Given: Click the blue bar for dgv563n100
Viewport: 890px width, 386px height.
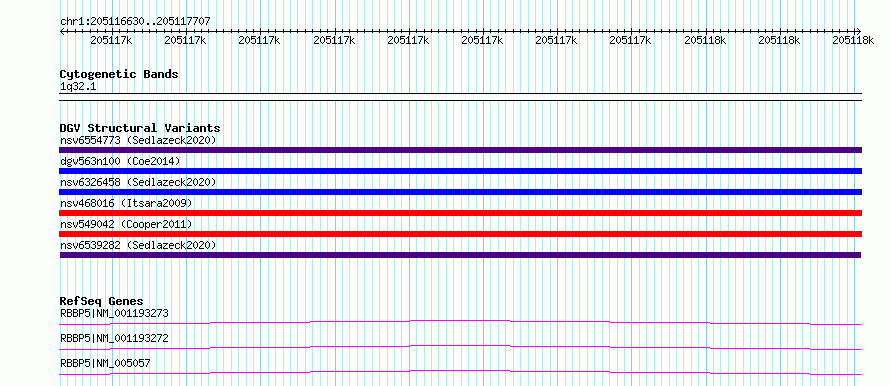Looking at the screenshot, I should tap(460, 171).
